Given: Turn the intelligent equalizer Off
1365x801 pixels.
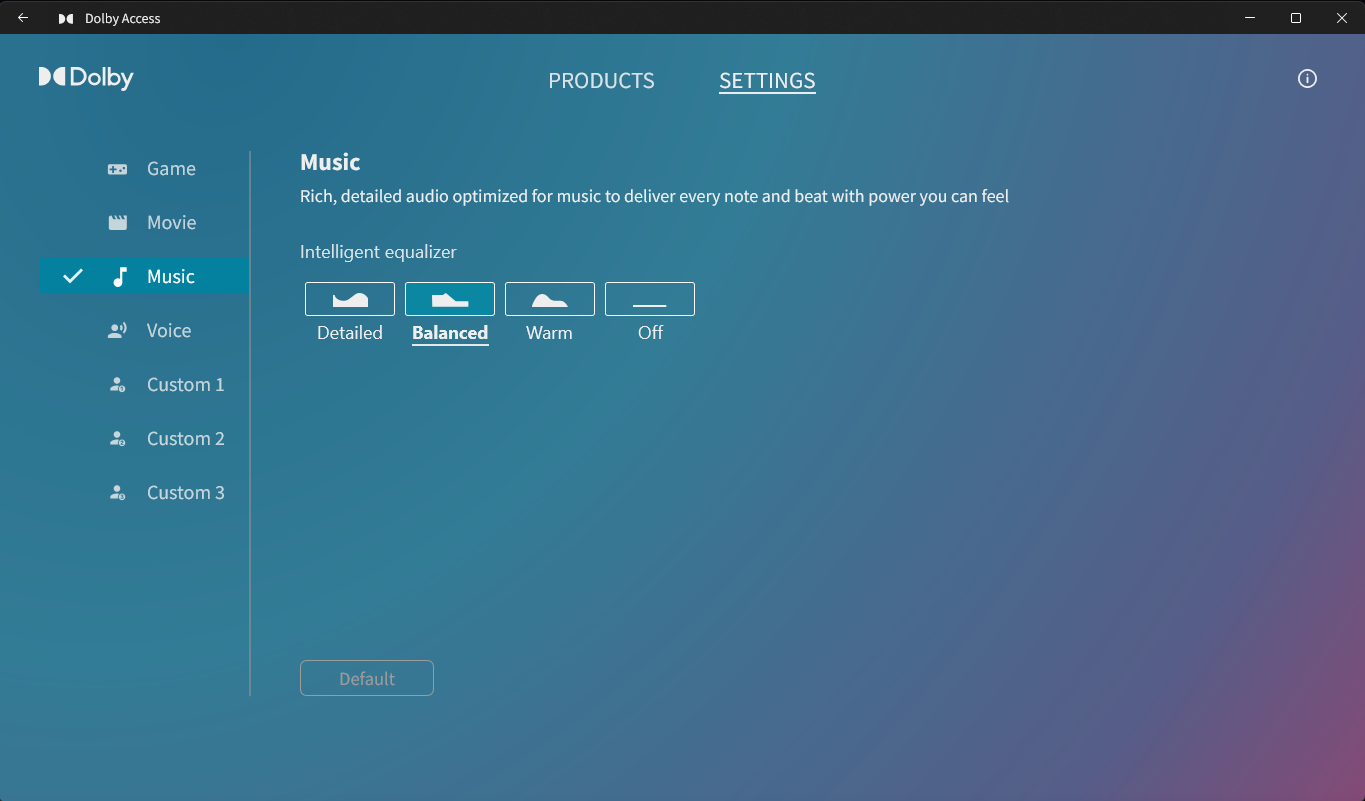Looking at the screenshot, I should (650, 299).
